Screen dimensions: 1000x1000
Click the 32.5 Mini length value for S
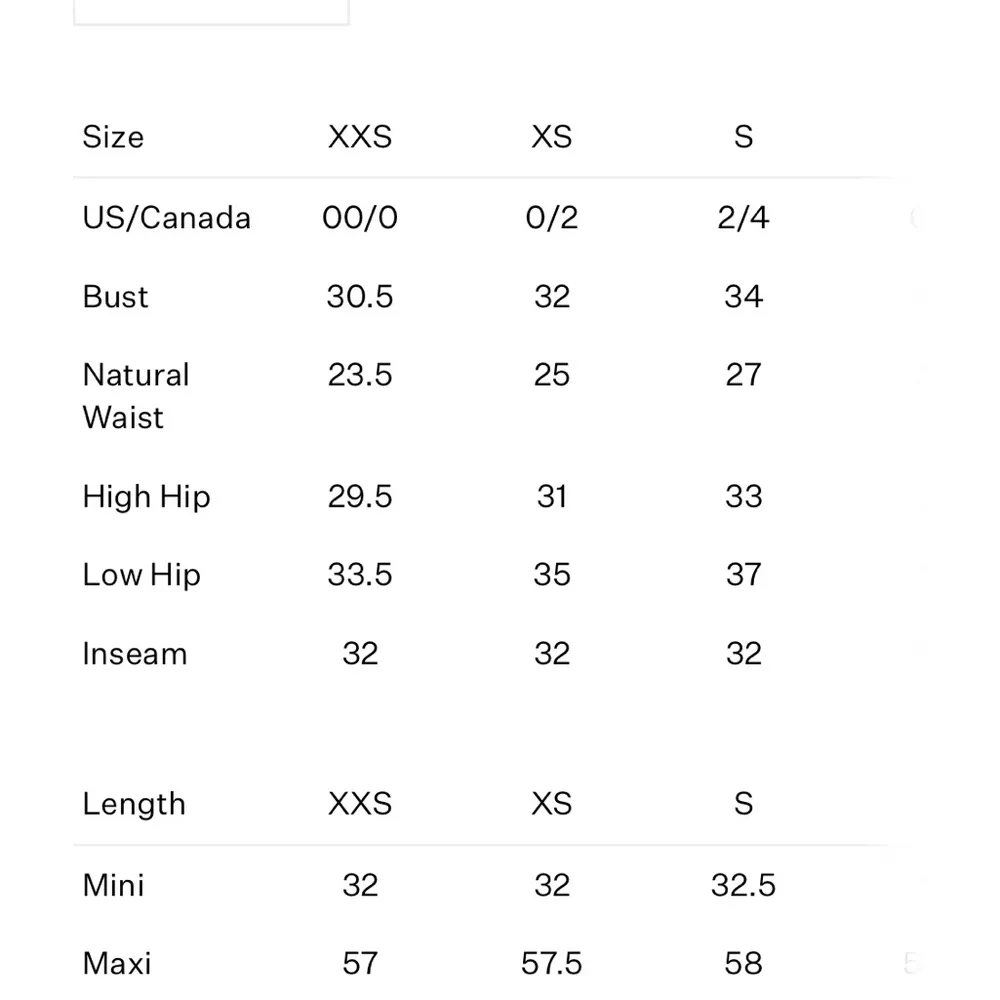(743, 885)
